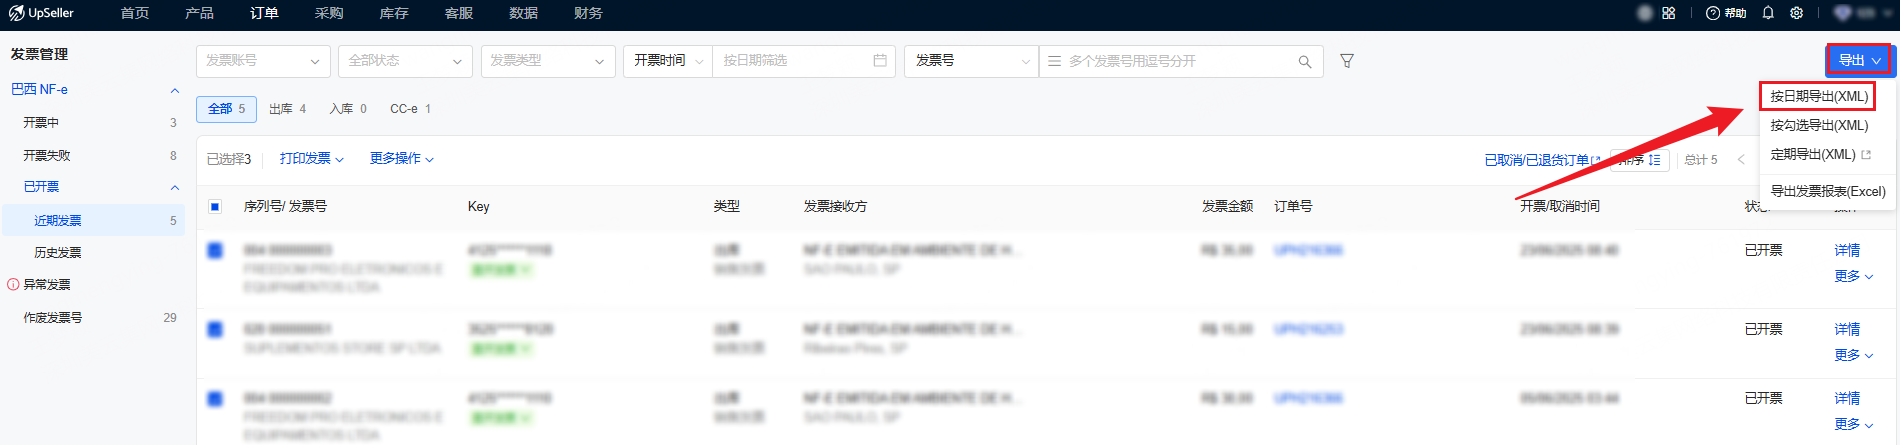Screen dimensions: 1900x445
Task: Open 更多 menu in second row
Action: 1854,355
